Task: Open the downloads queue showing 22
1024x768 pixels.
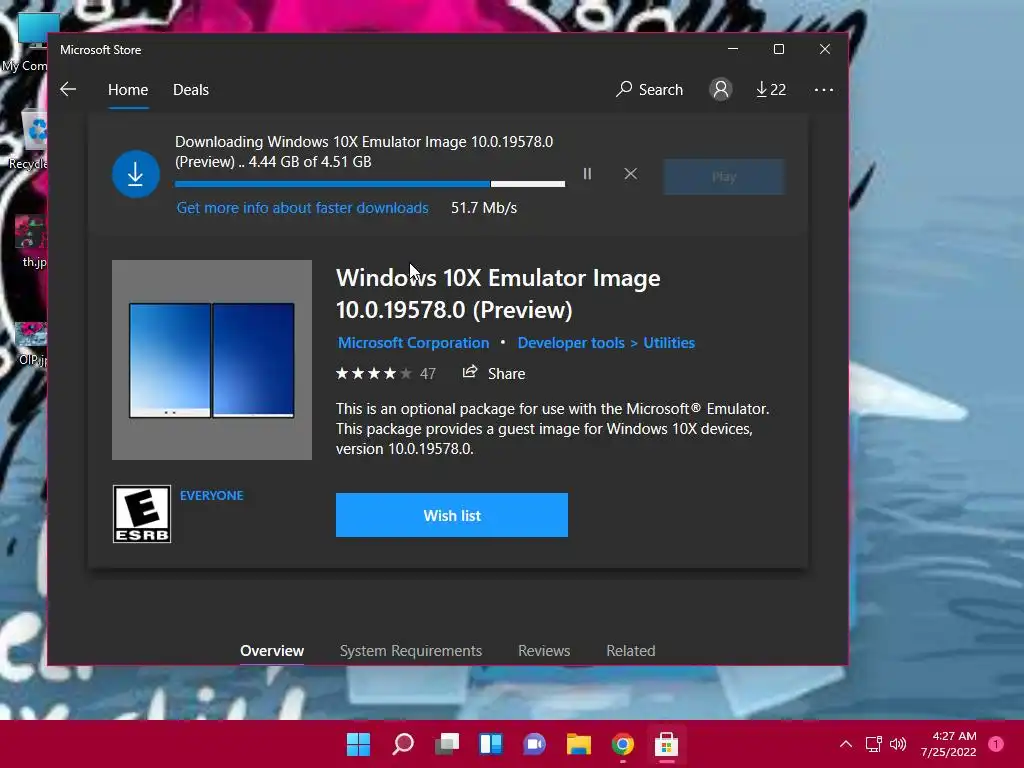Action: click(x=771, y=89)
